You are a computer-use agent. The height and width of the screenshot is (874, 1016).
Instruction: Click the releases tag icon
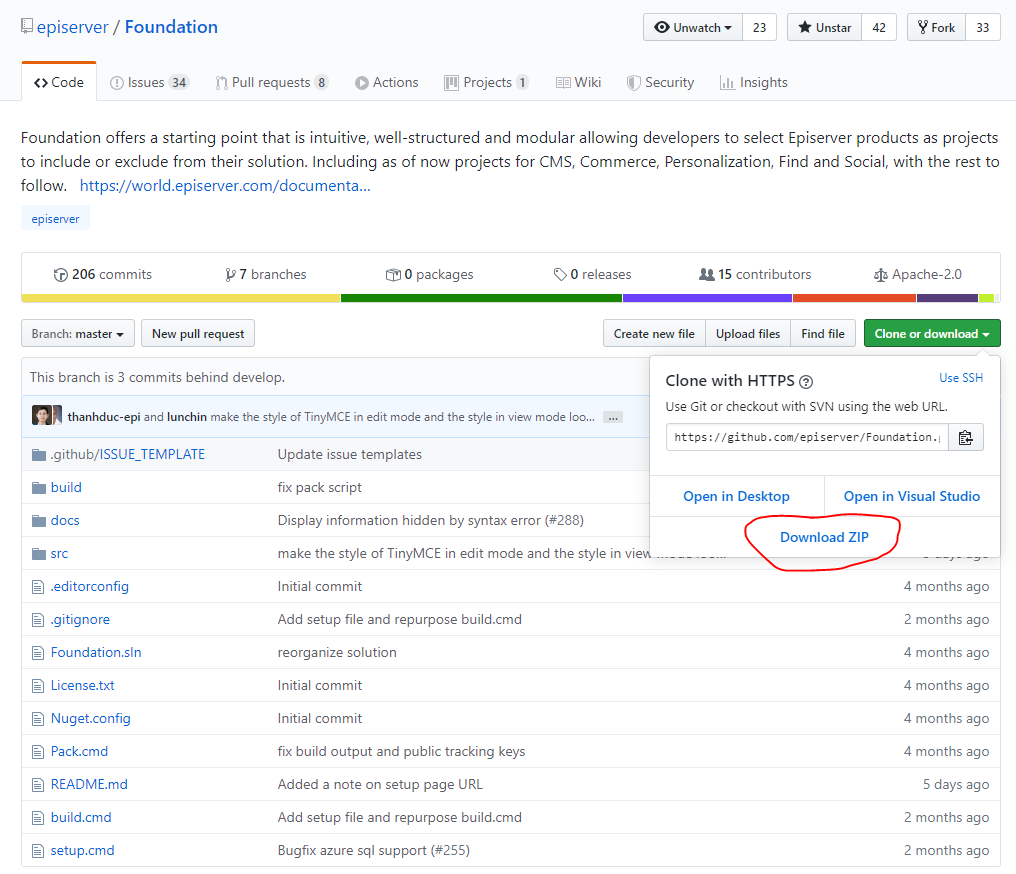(x=560, y=275)
